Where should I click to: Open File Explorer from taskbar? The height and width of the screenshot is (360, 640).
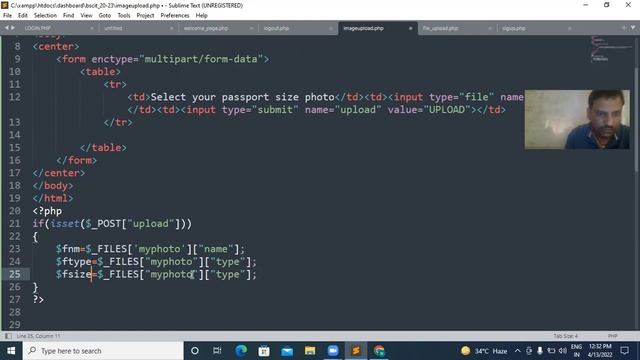(x=310, y=351)
